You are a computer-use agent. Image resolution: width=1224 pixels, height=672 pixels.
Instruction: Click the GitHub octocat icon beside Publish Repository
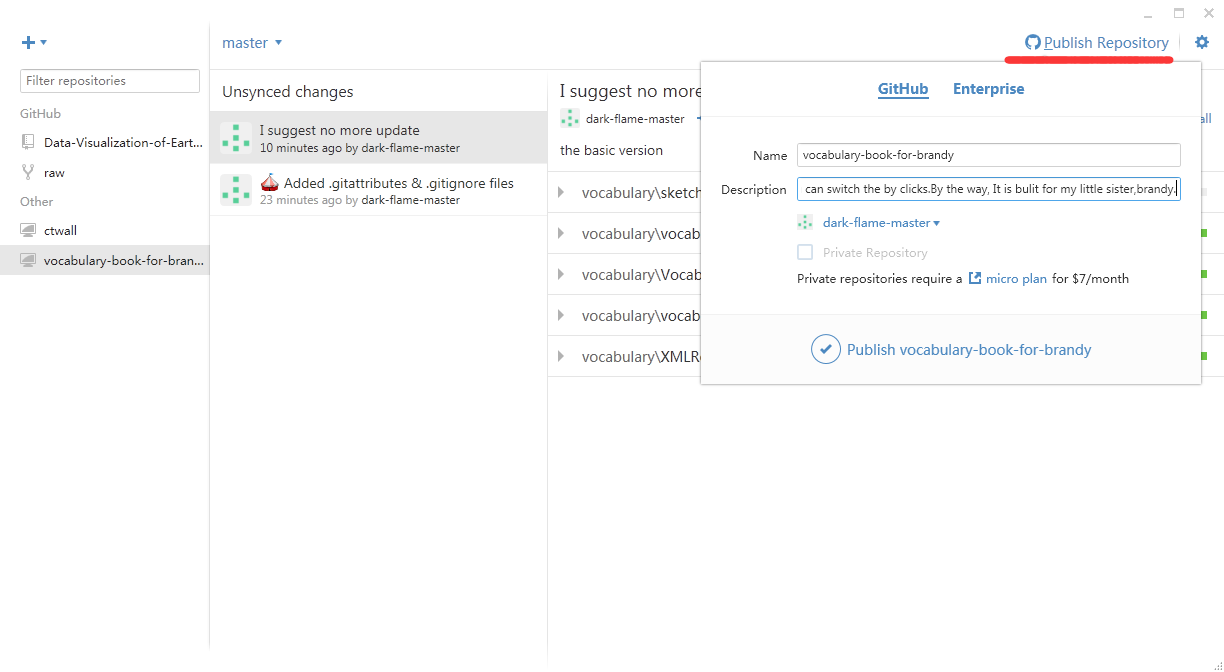[1033, 43]
